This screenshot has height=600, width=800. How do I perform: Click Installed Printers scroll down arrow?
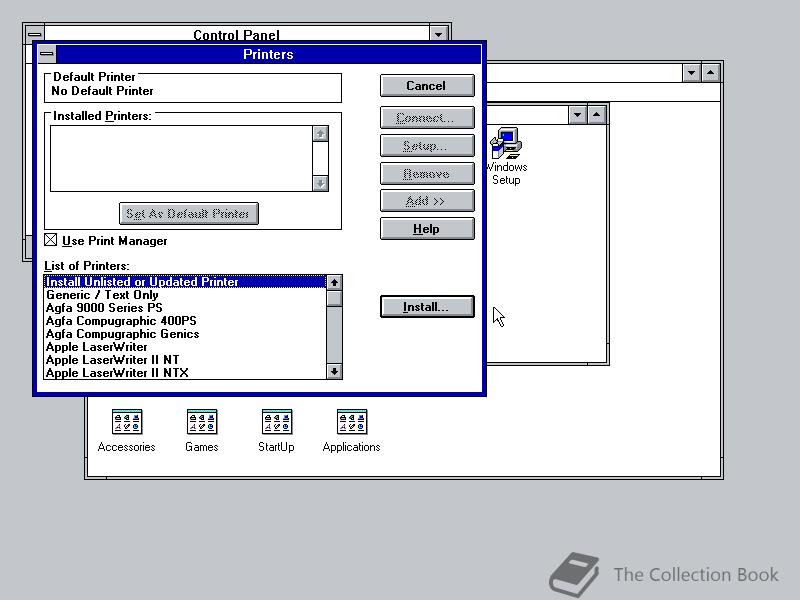click(x=320, y=183)
